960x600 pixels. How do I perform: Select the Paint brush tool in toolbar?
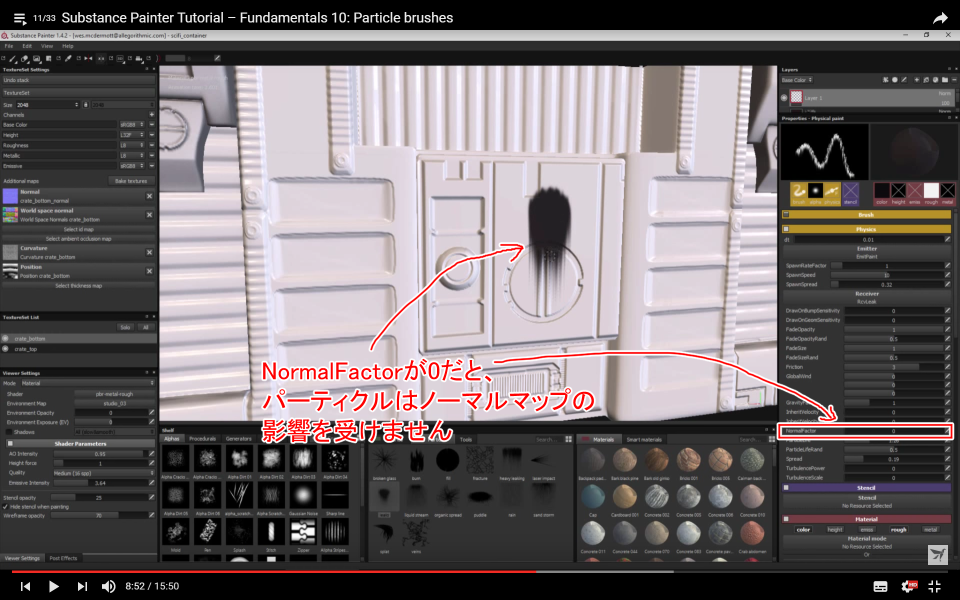tap(13, 59)
